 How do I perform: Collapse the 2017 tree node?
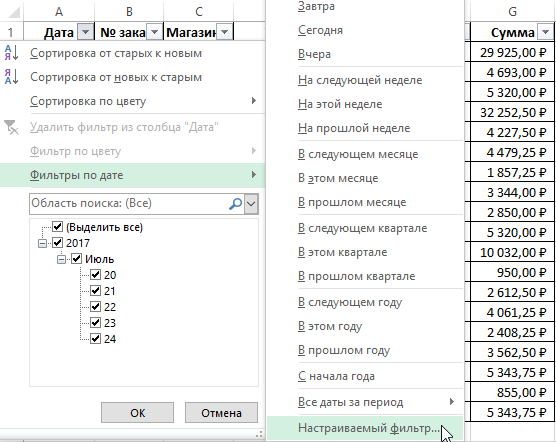point(42,243)
